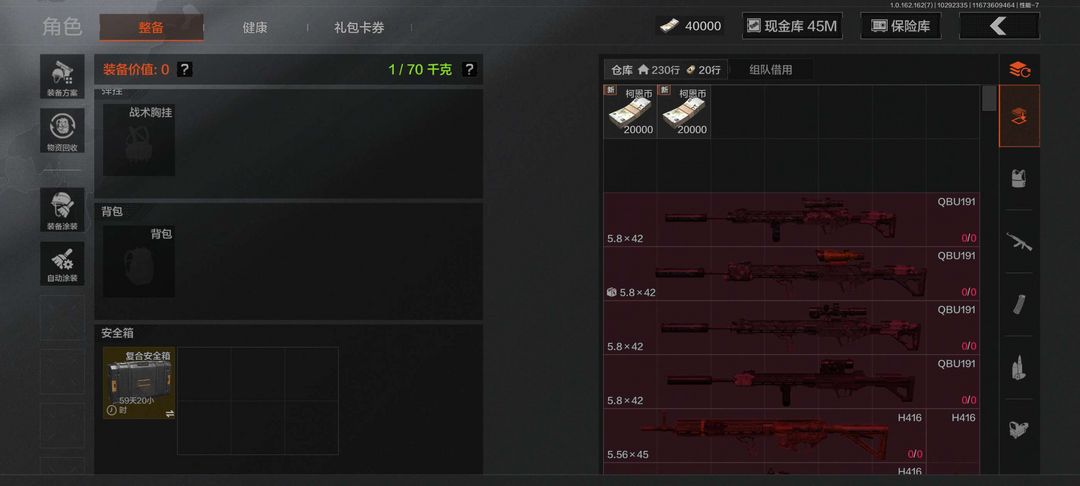This screenshot has height=486, width=1080.
Task: Show help for weight limit question mark
Action: pos(469,70)
